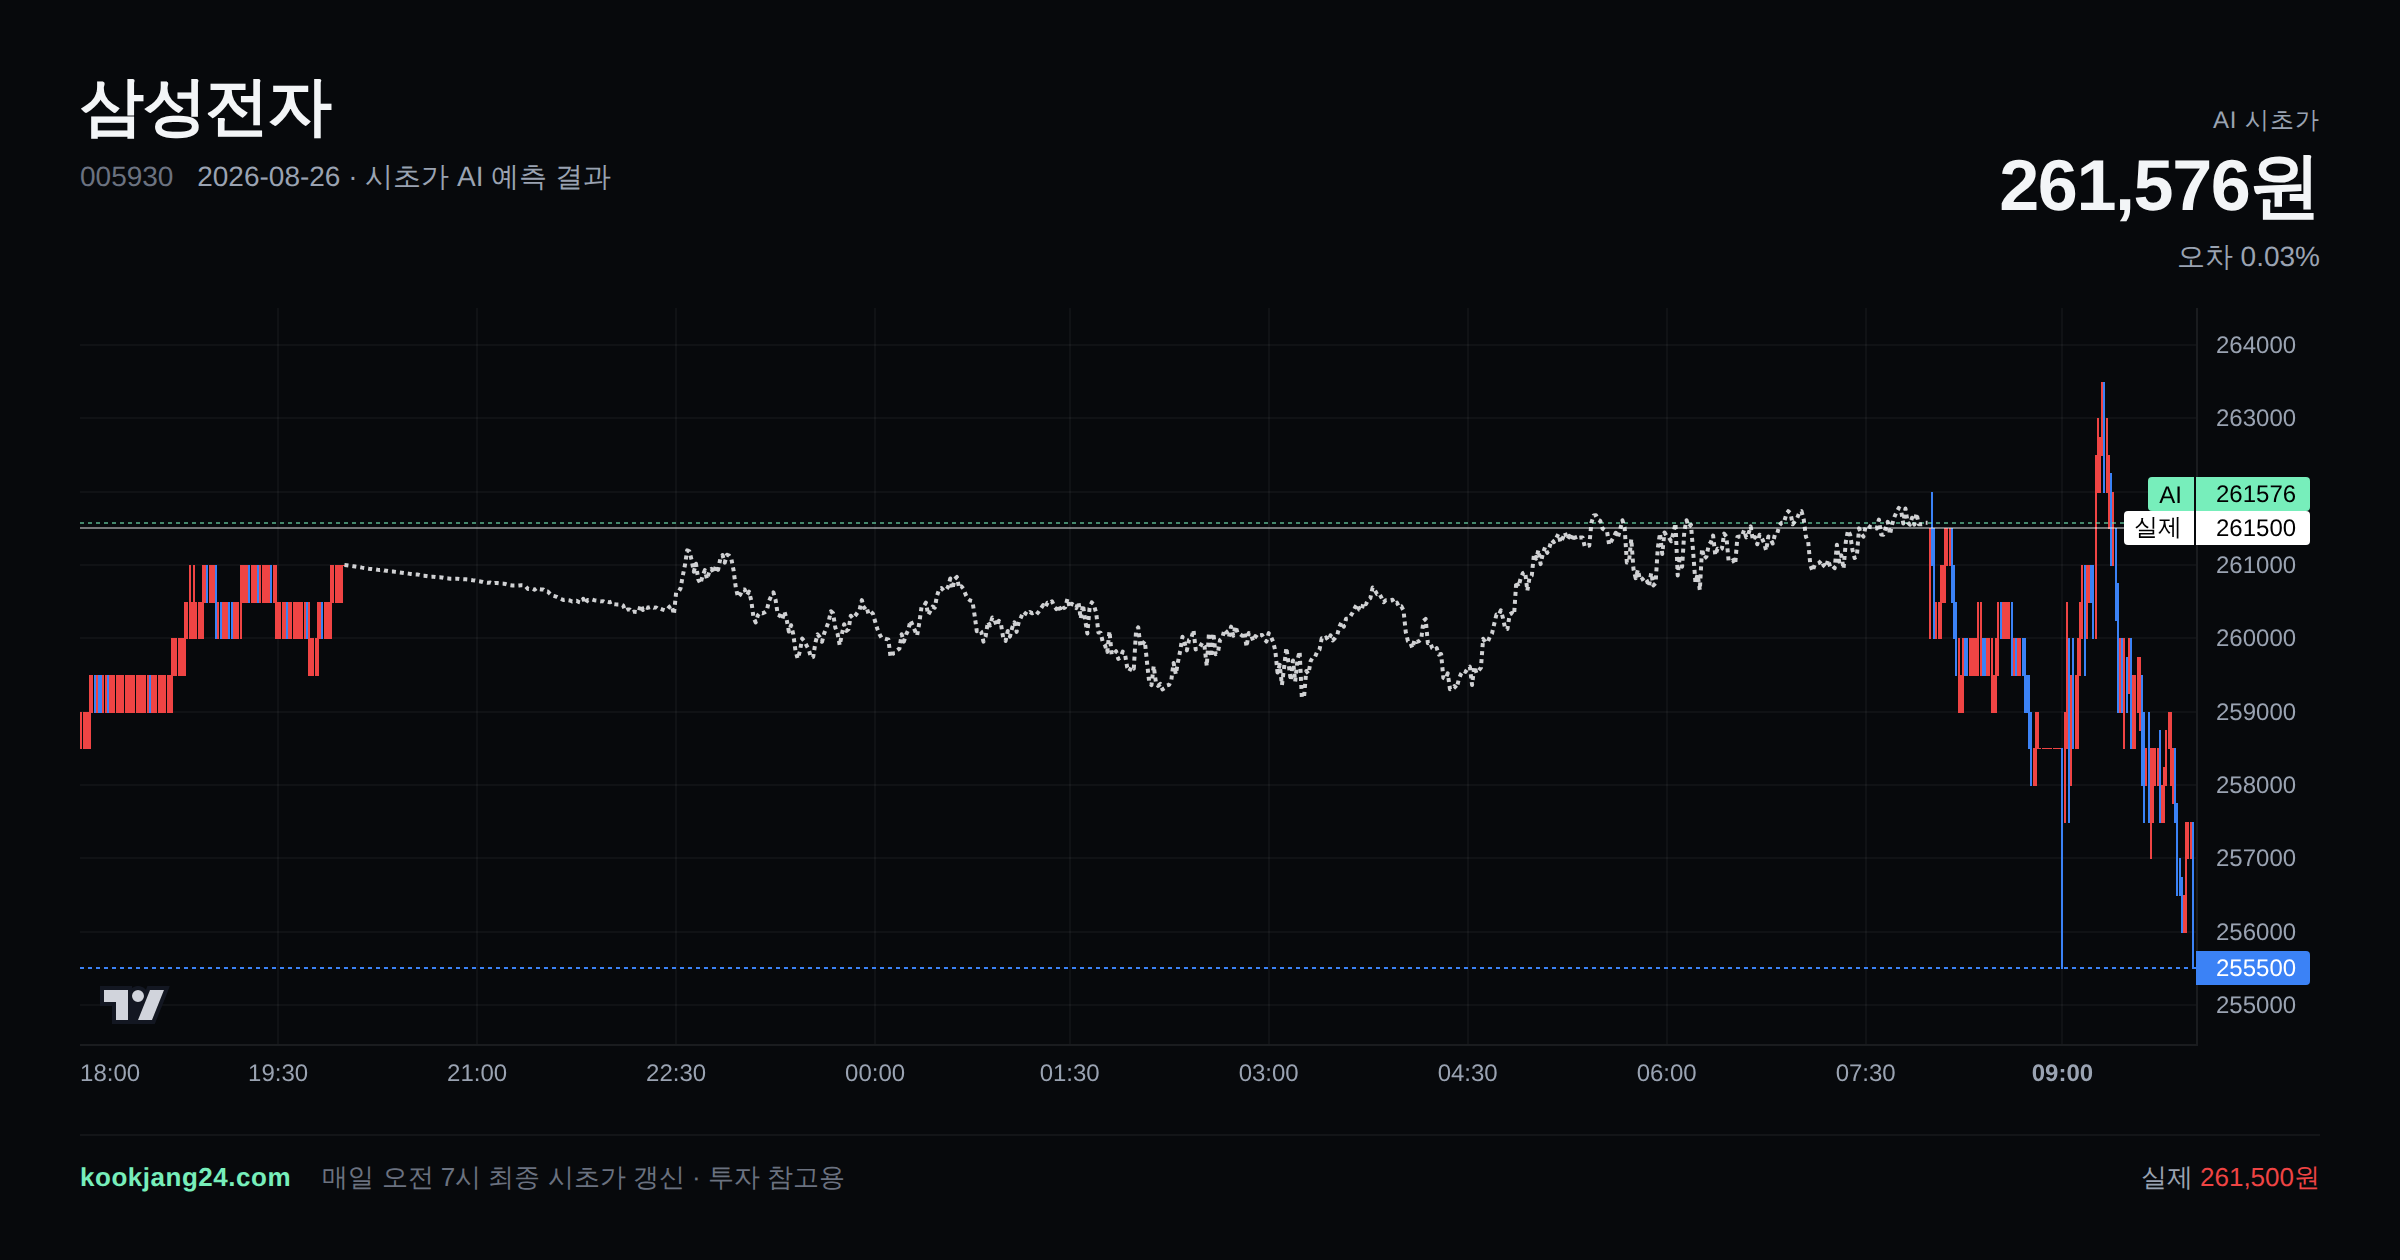The image size is (2400, 1260).
Task: Click the 258000 price axis label
Action: [2256, 785]
